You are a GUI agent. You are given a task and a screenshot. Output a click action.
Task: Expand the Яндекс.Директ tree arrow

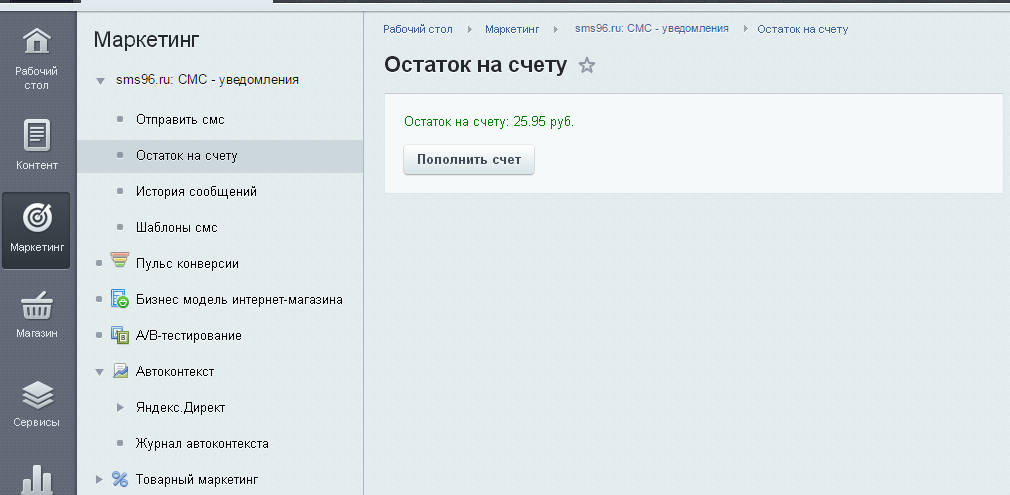click(x=120, y=407)
